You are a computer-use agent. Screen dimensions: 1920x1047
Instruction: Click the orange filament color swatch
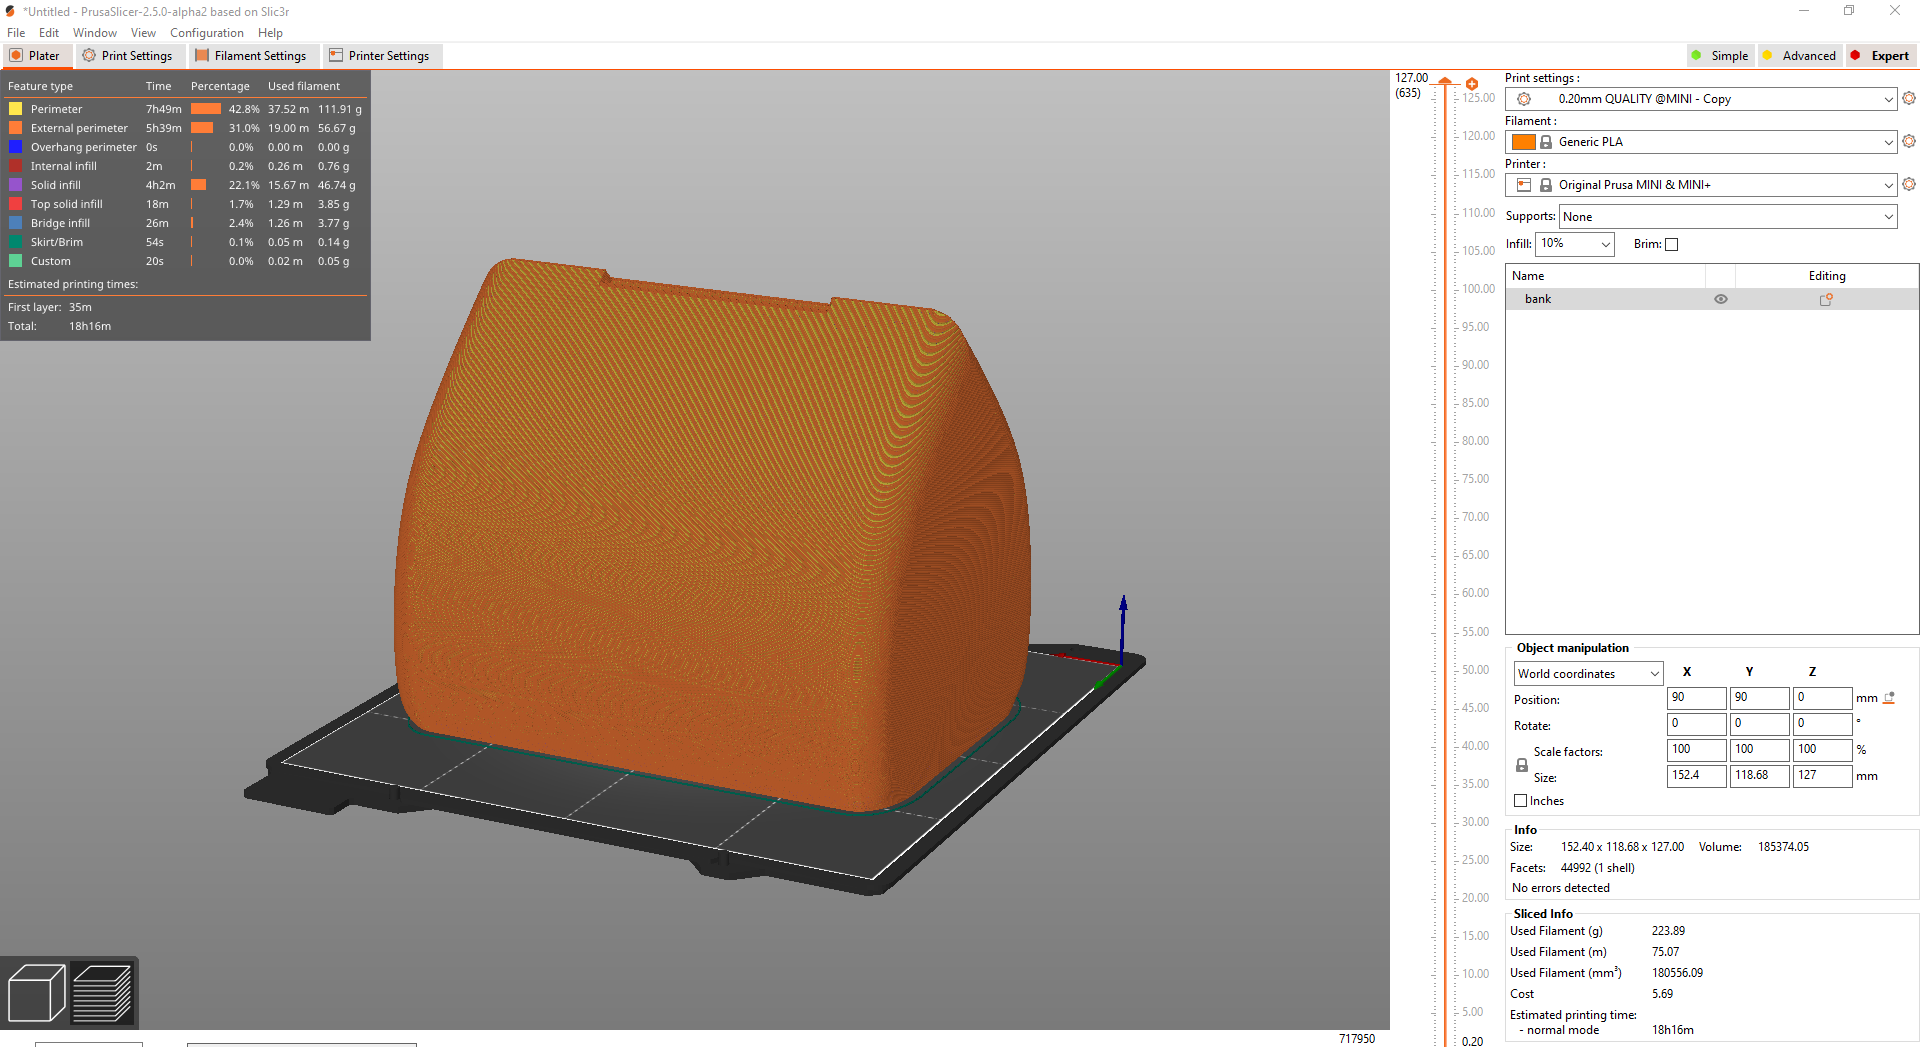(1524, 142)
